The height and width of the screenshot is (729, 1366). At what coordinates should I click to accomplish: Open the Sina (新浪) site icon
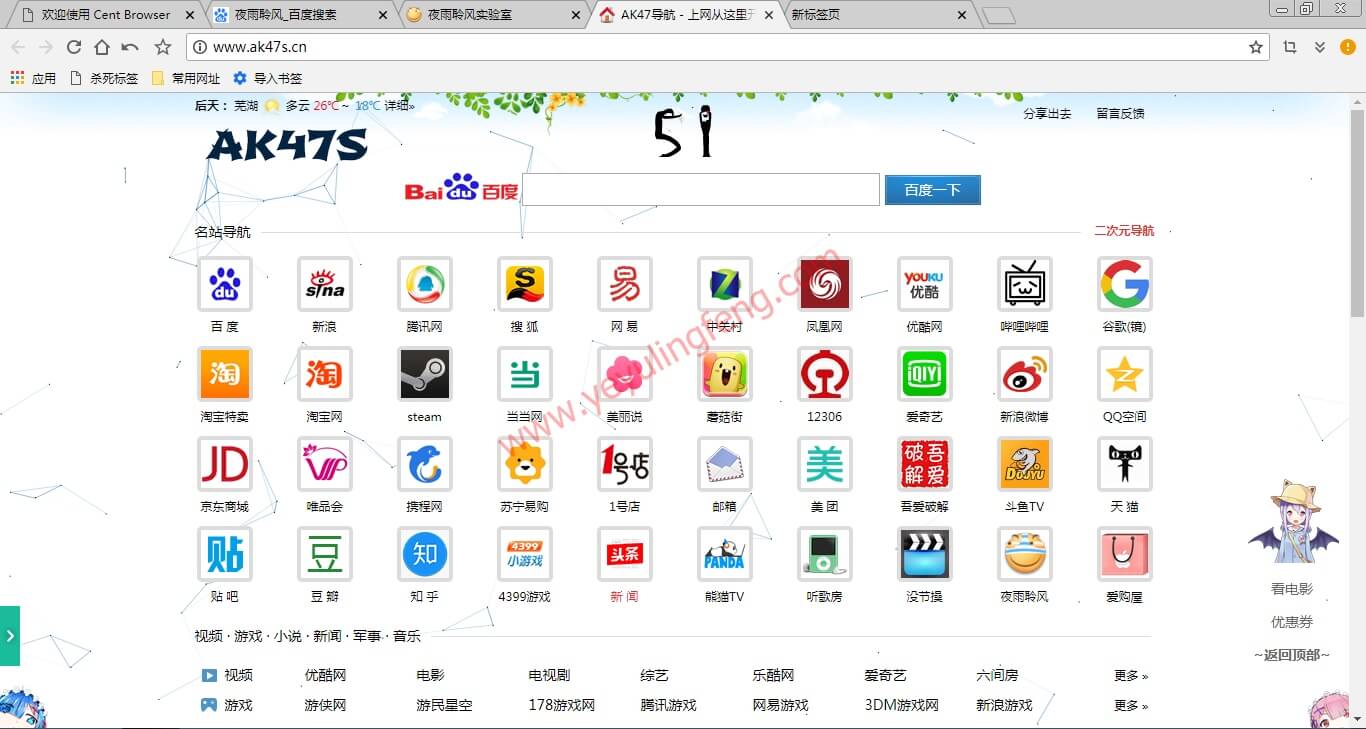pos(325,284)
